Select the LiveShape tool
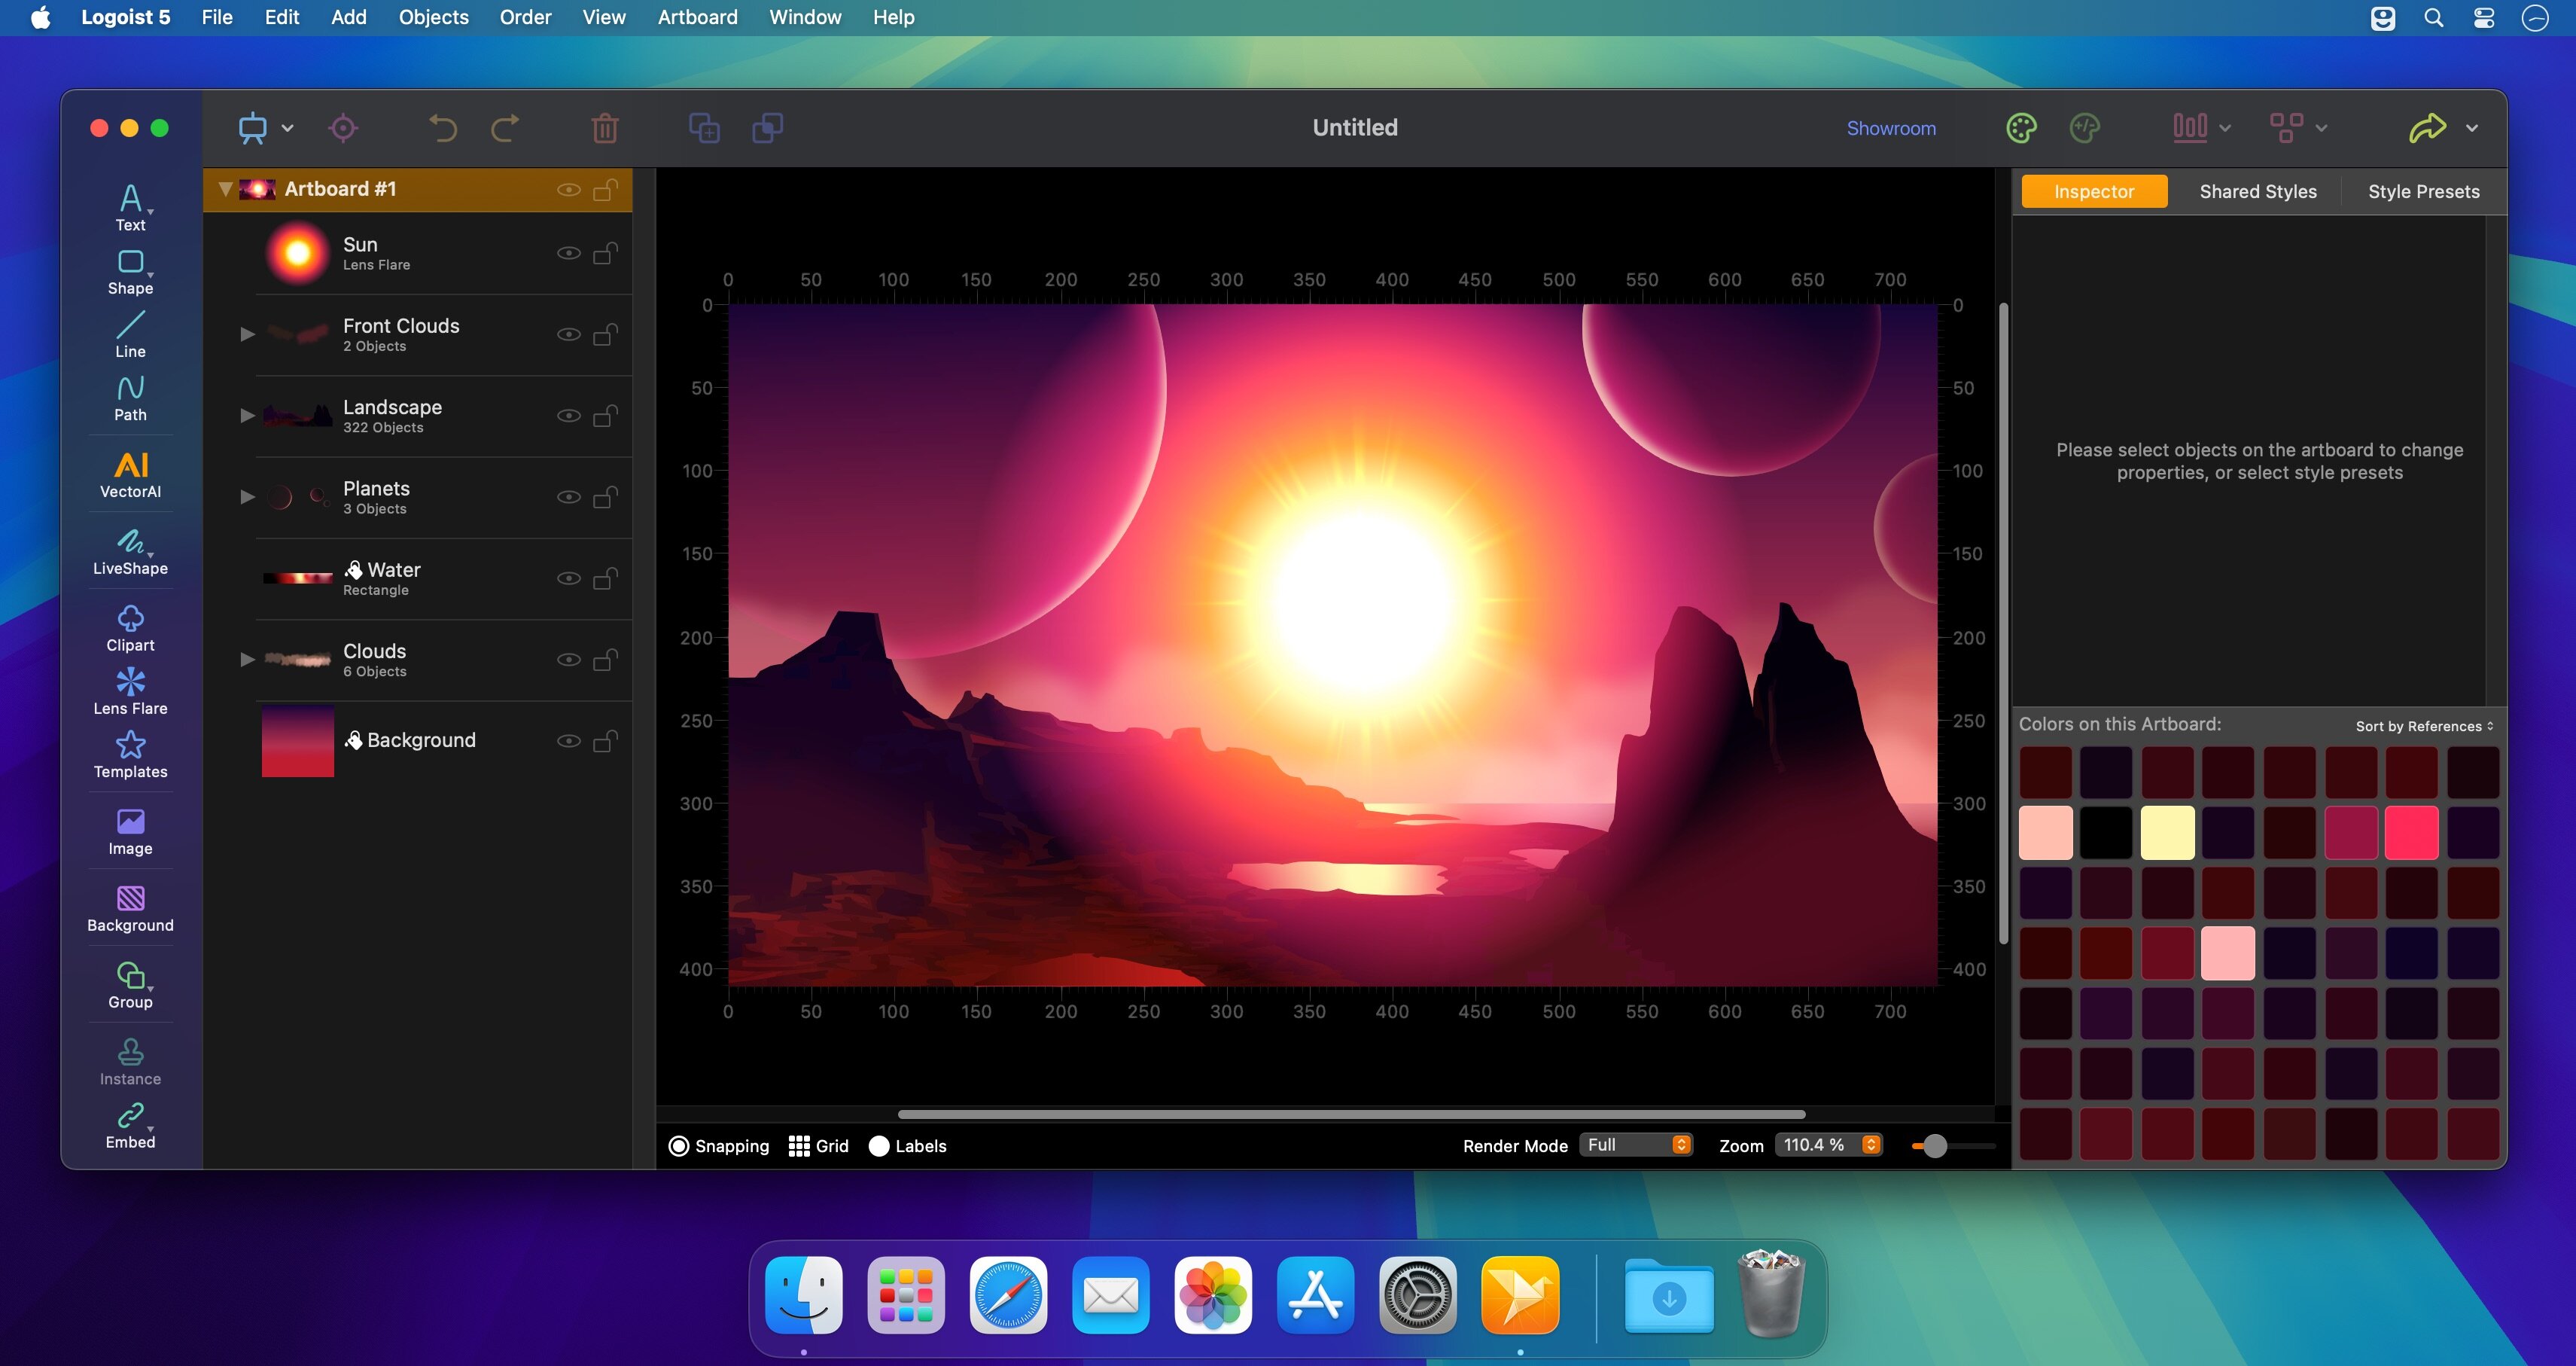 [130, 551]
